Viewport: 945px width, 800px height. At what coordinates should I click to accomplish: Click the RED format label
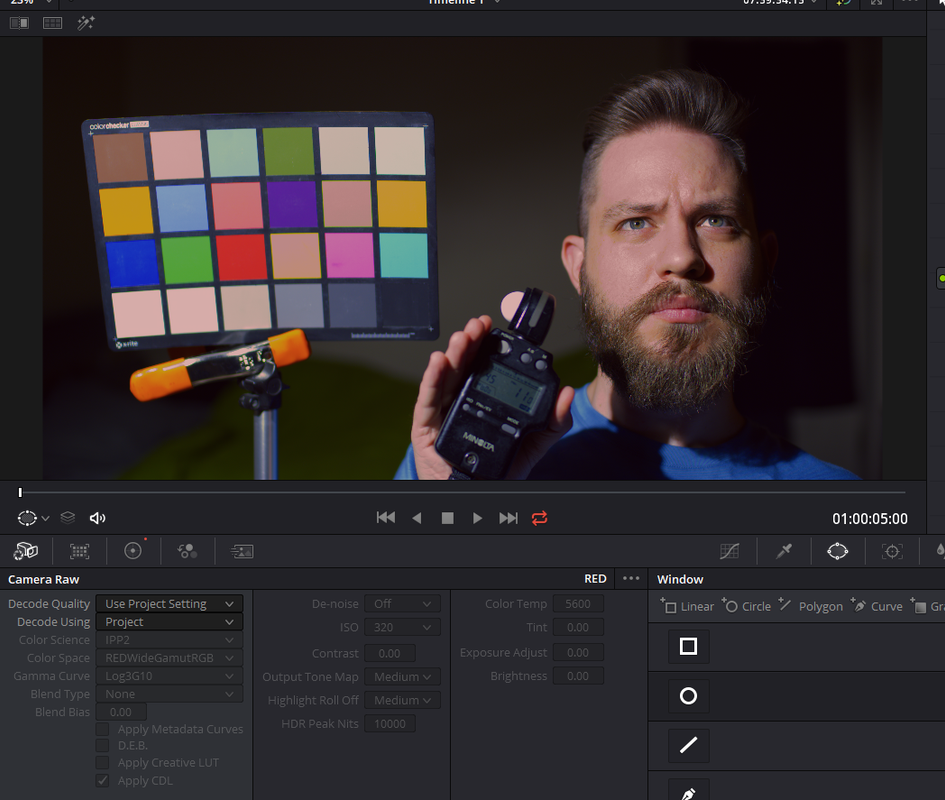coord(595,579)
